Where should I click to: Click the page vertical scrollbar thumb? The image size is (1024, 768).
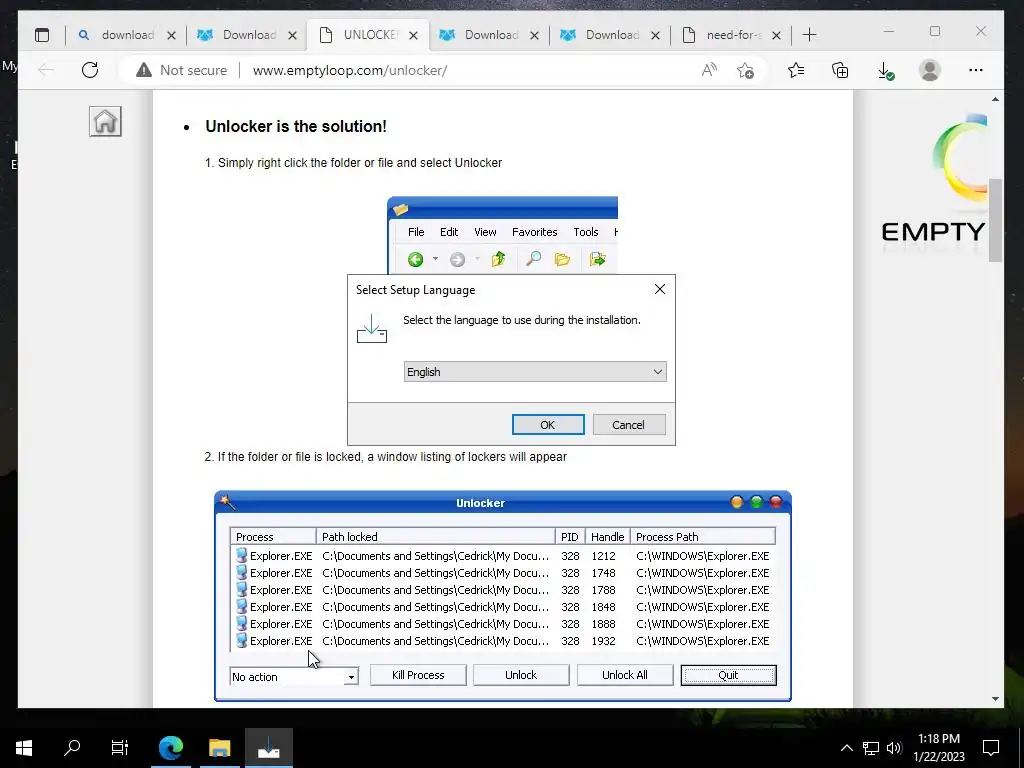click(x=995, y=220)
